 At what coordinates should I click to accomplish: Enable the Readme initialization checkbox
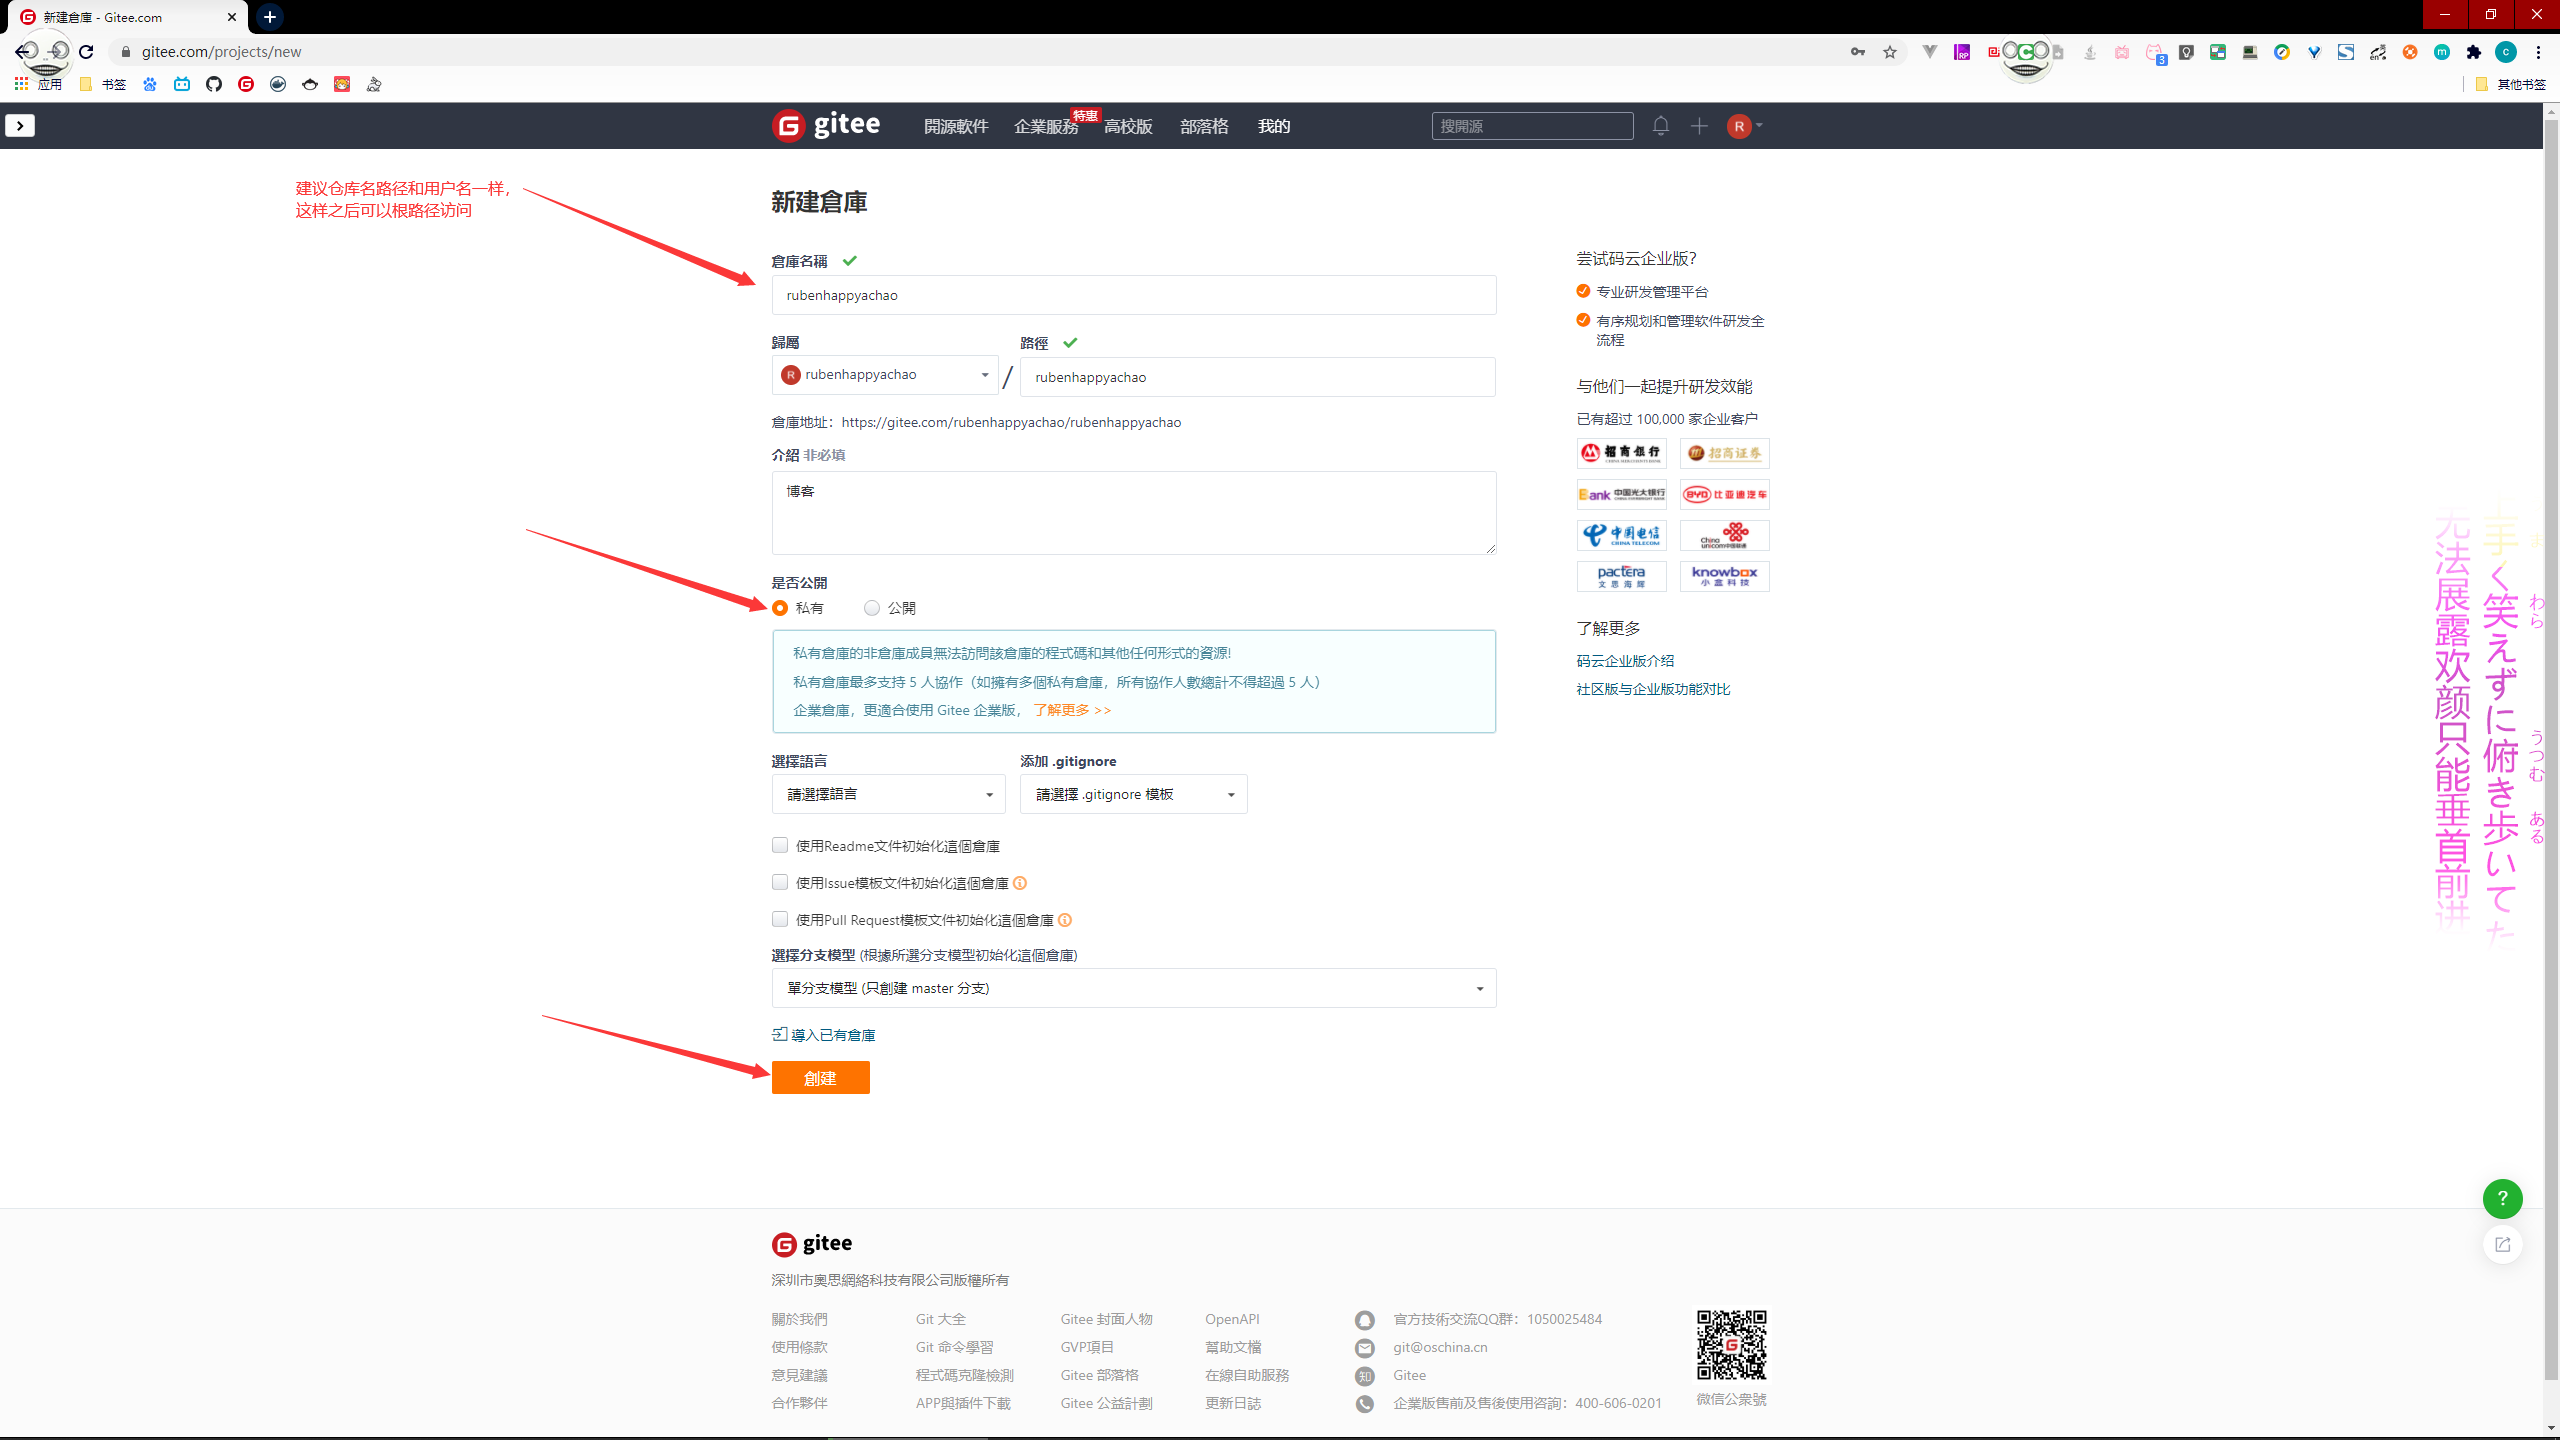(780, 845)
